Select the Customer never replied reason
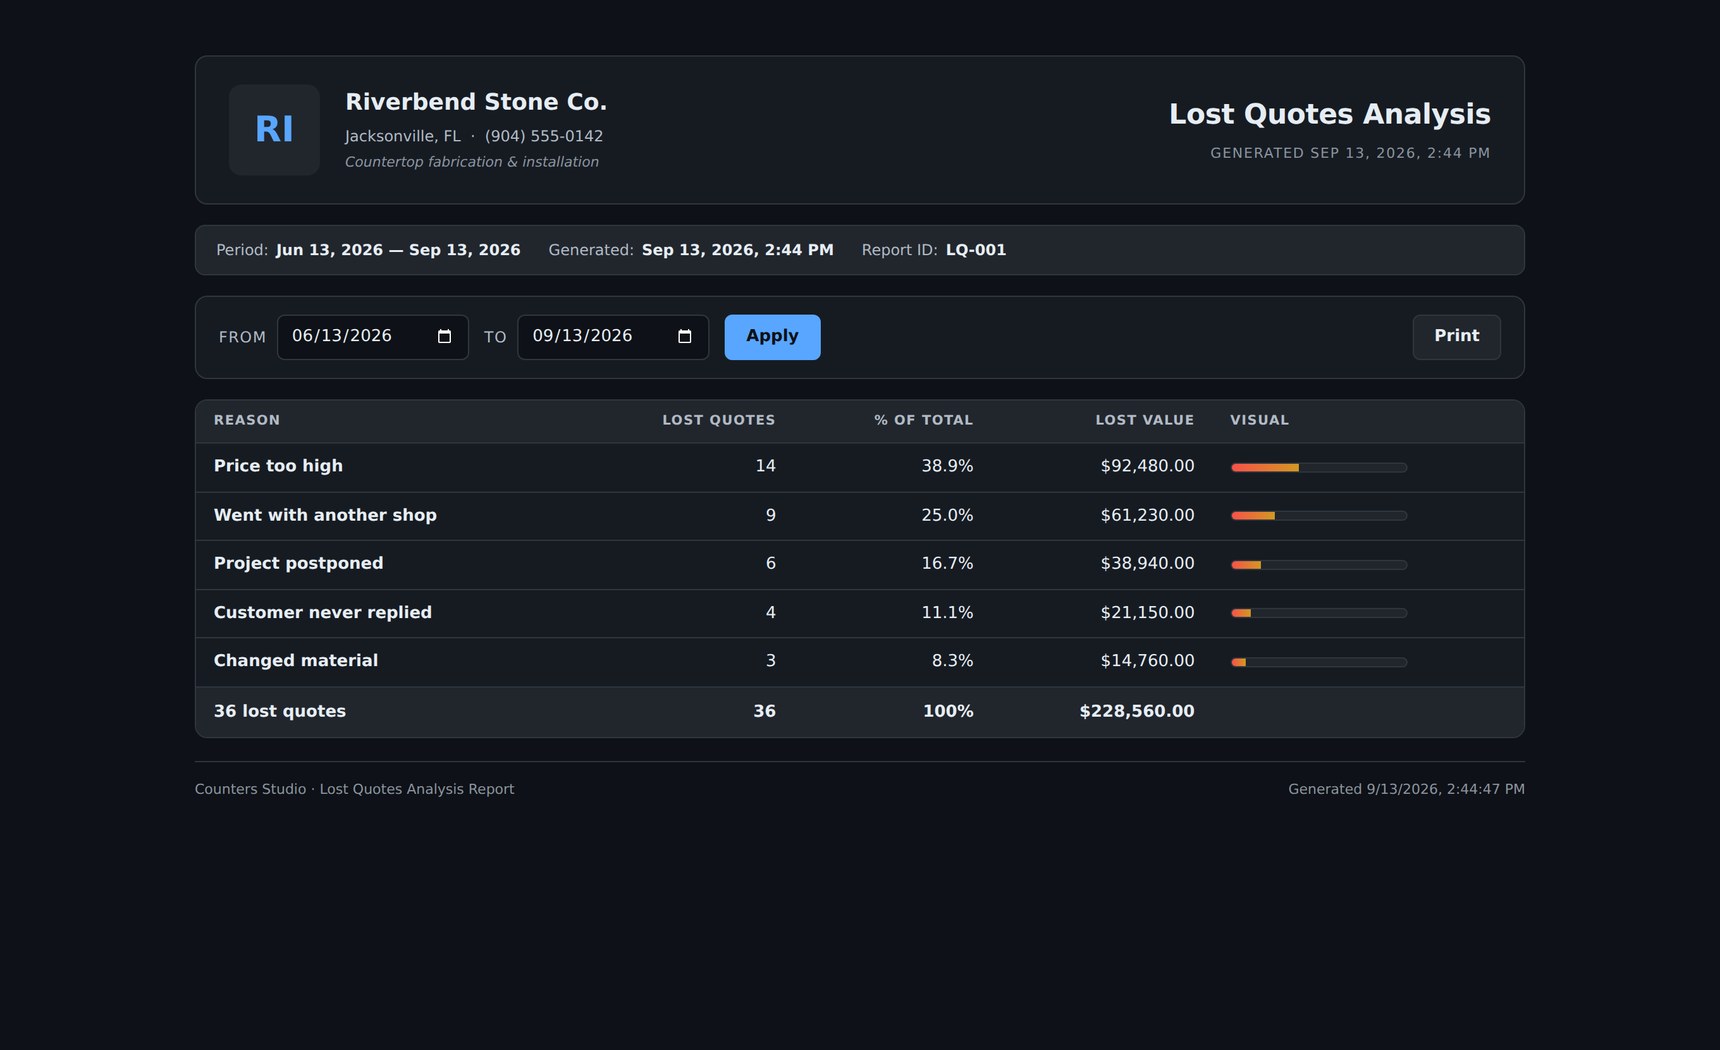This screenshot has width=1720, height=1050. tap(323, 612)
